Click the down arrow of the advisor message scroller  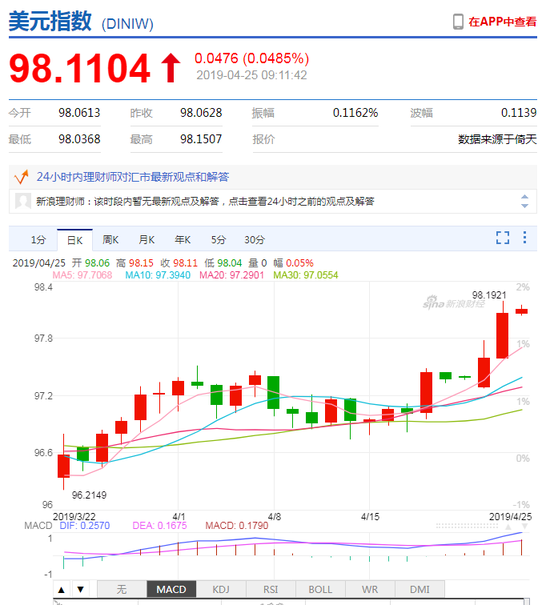525,206
